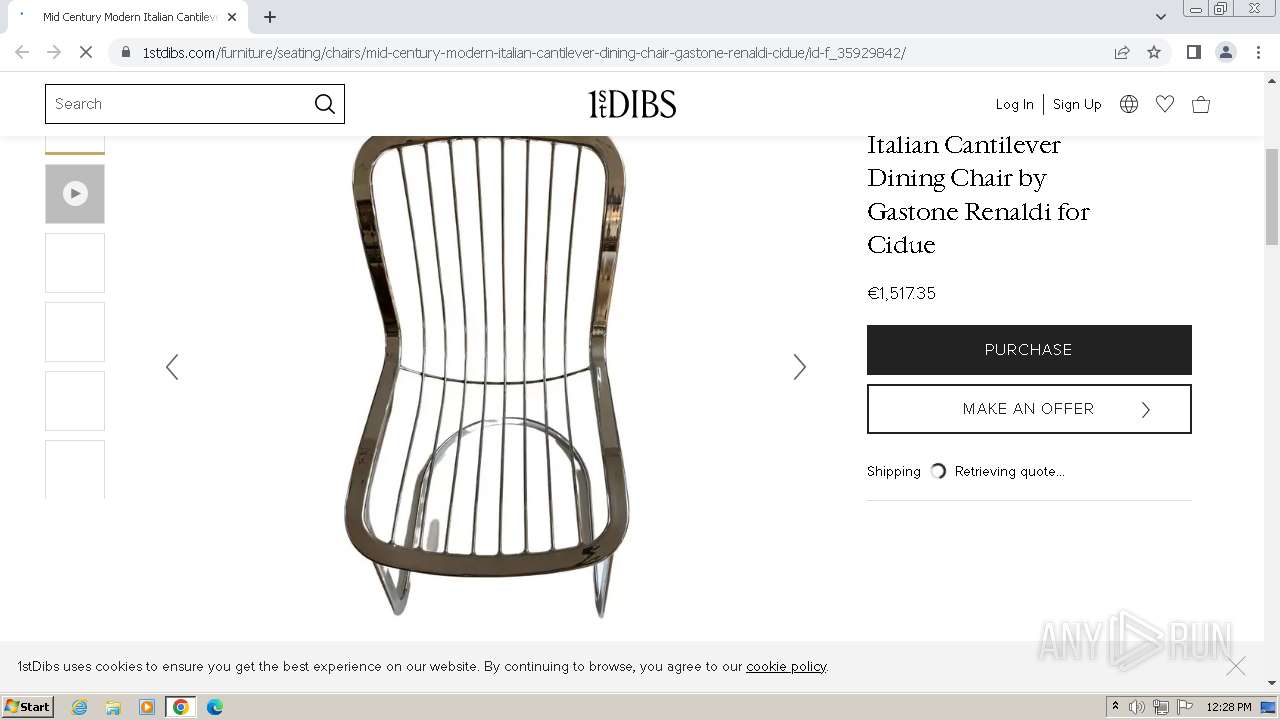Click the search magnifier icon
1280x720 pixels.
click(325, 104)
